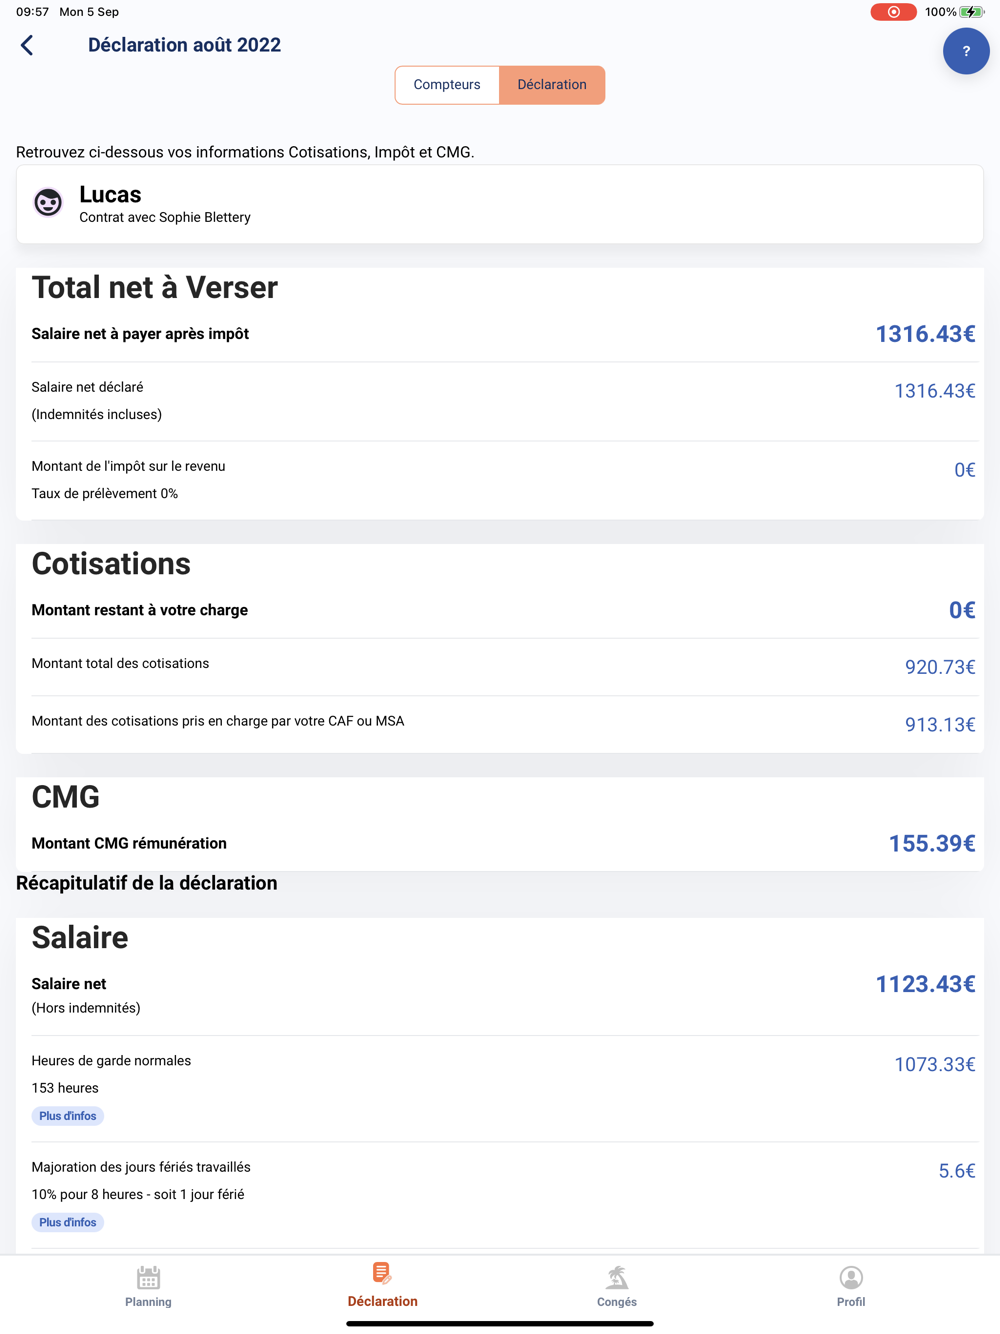Screen dimensions: 1000x1334
Task: Show more info for normal care hours
Action: pyautogui.click(x=68, y=1116)
